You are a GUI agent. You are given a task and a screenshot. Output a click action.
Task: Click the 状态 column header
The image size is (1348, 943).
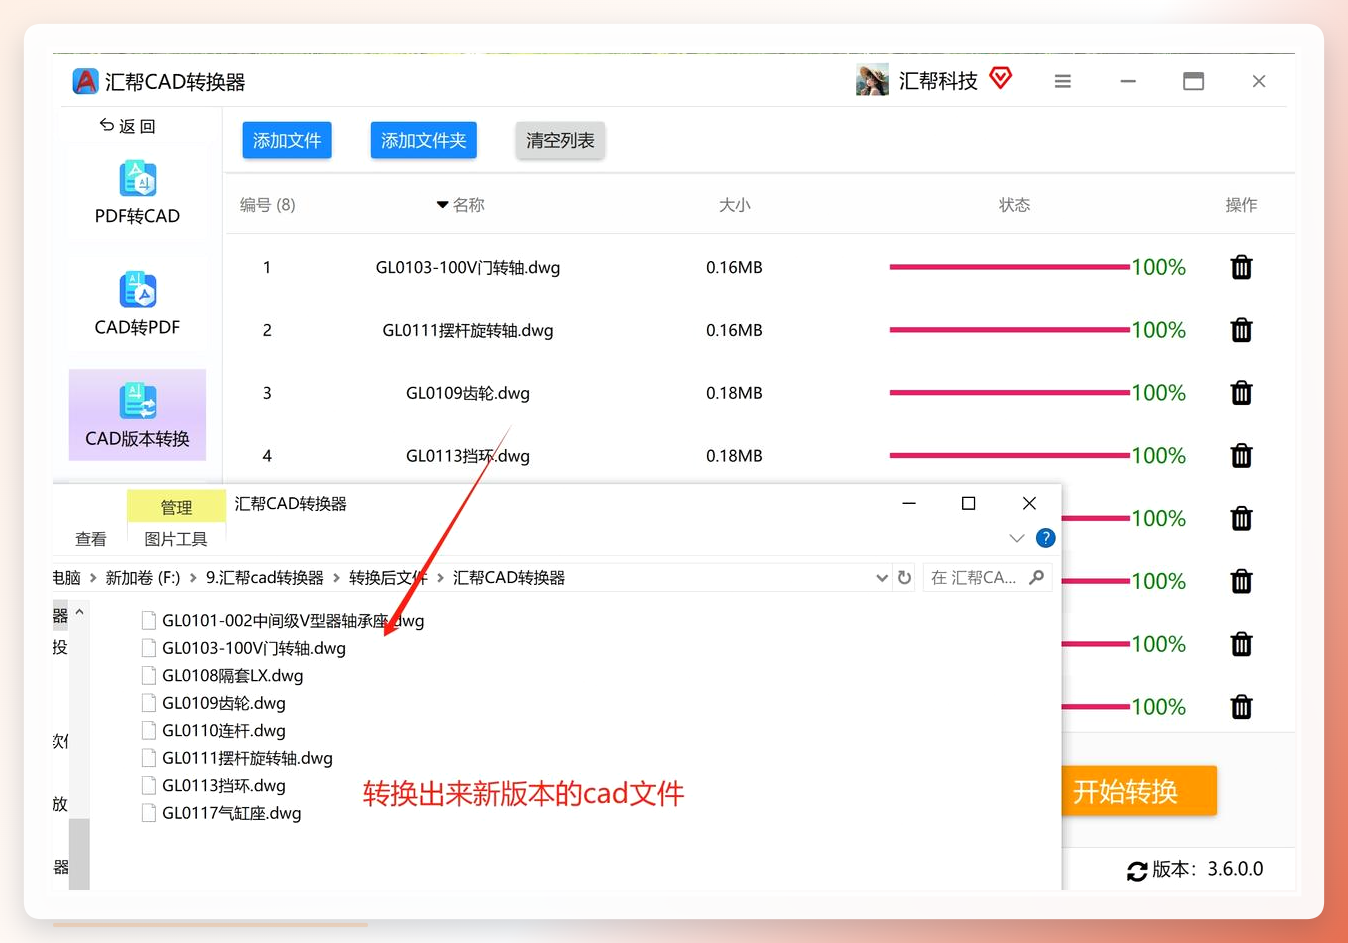click(1014, 205)
